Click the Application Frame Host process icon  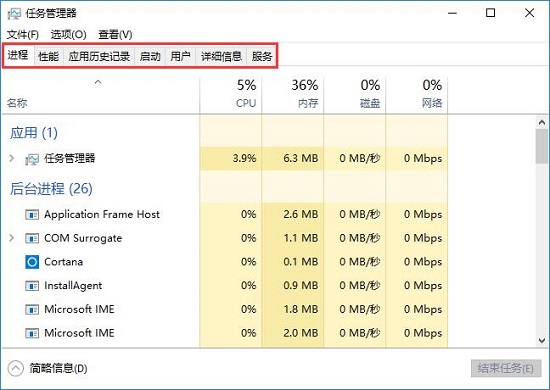pyautogui.click(x=32, y=214)
